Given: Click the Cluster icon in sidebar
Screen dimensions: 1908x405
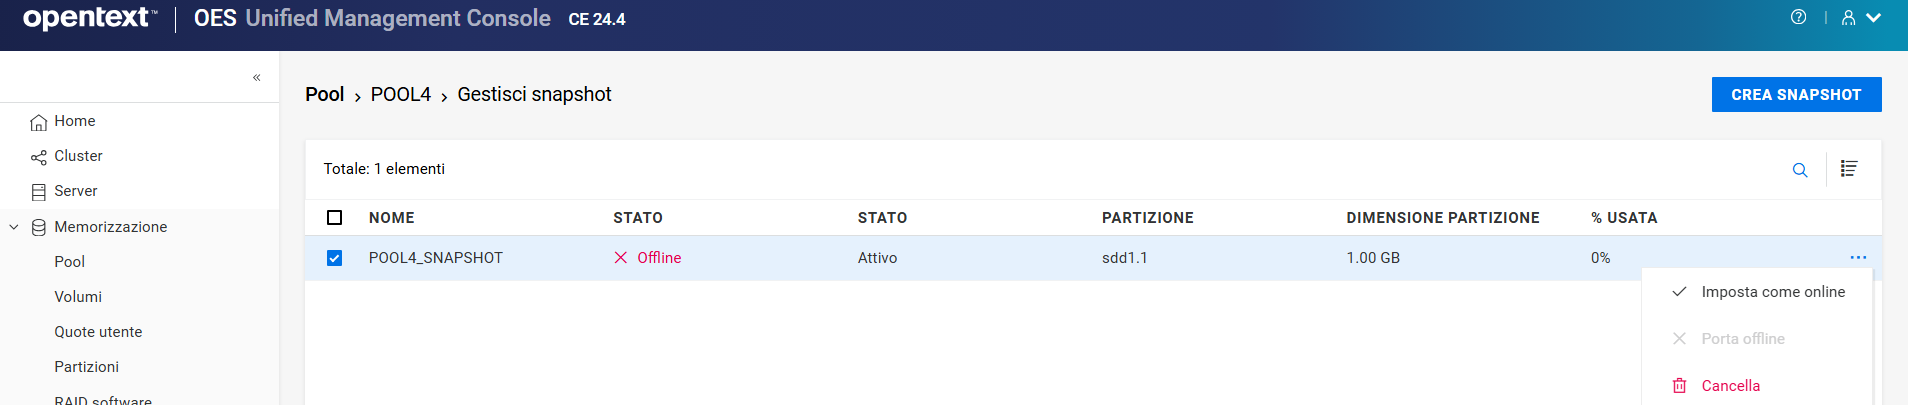Looking at the screenshot, I should (x=39, y=157).
